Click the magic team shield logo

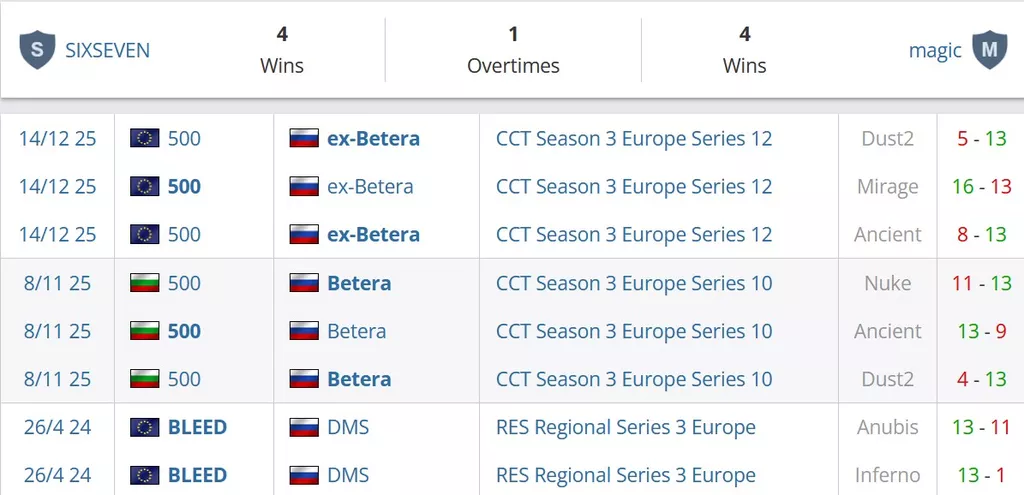(x=989, y=50)
